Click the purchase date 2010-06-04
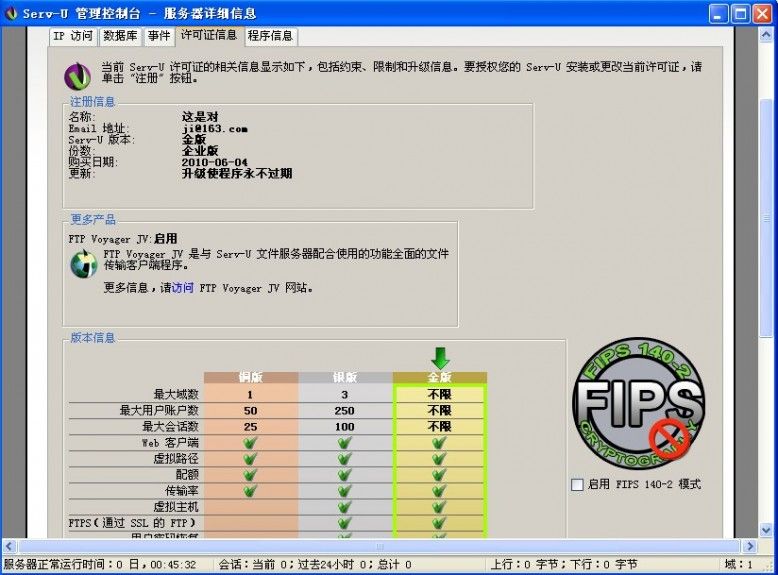 (214, 162)
